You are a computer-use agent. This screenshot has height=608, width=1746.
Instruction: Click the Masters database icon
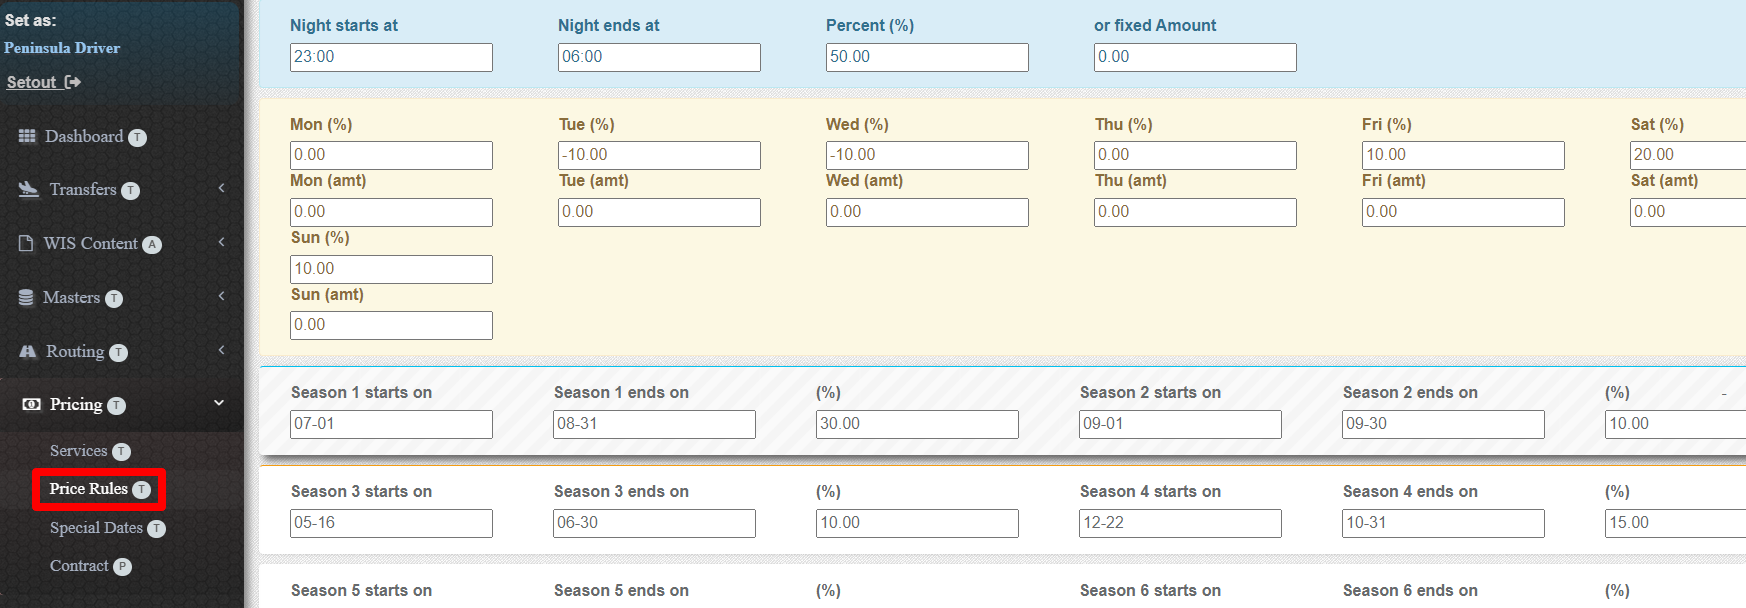click(x=27, y=297)
